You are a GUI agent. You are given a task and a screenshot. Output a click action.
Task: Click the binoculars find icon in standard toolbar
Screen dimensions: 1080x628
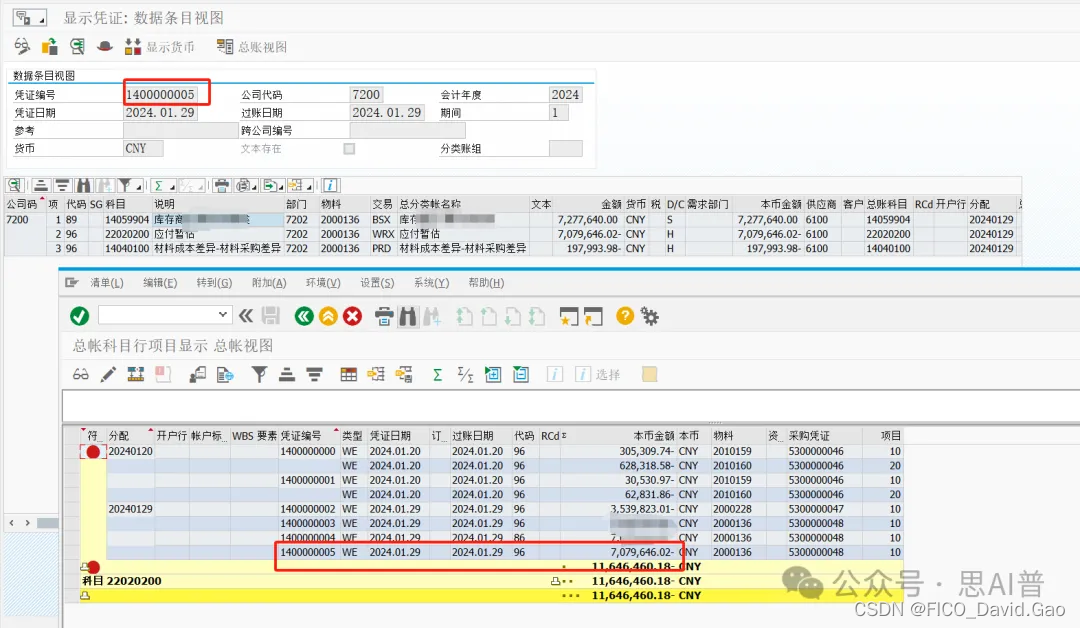point(408,316)
